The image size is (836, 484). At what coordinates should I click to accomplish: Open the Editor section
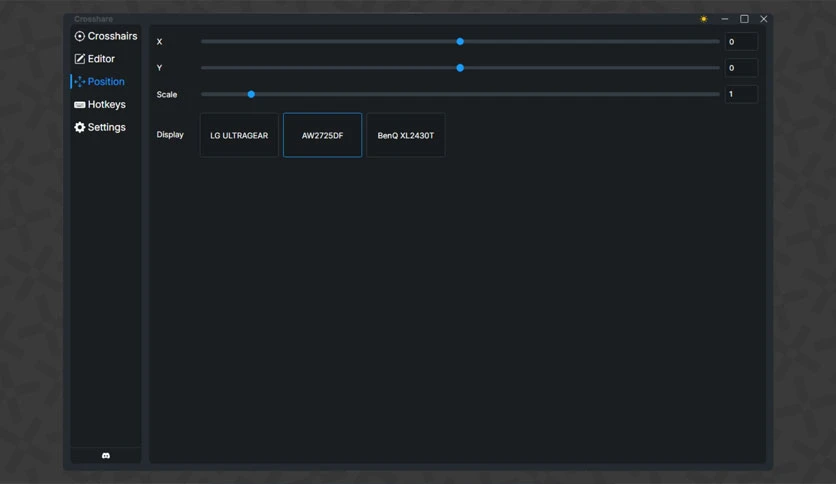tap(94, 59)
